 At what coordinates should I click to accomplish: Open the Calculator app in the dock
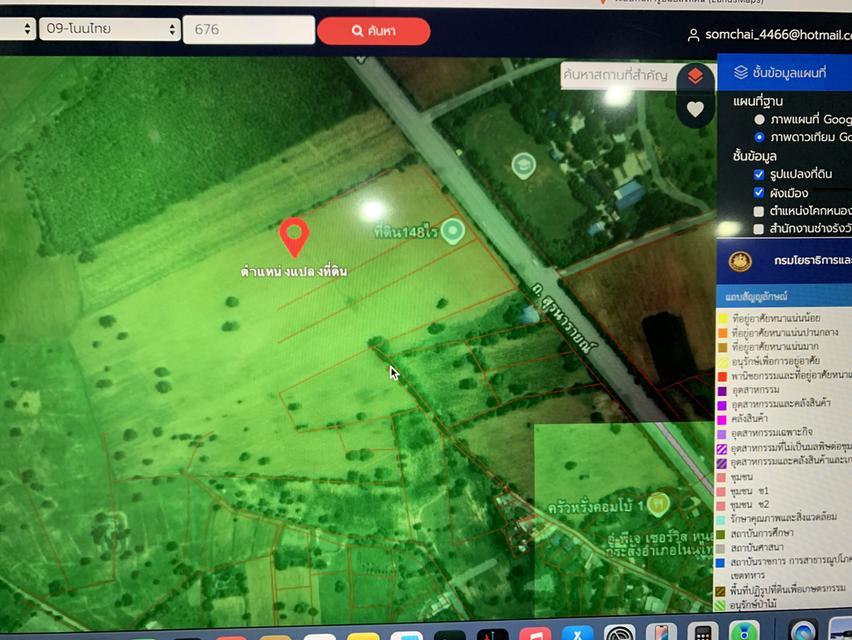(703, 632)
